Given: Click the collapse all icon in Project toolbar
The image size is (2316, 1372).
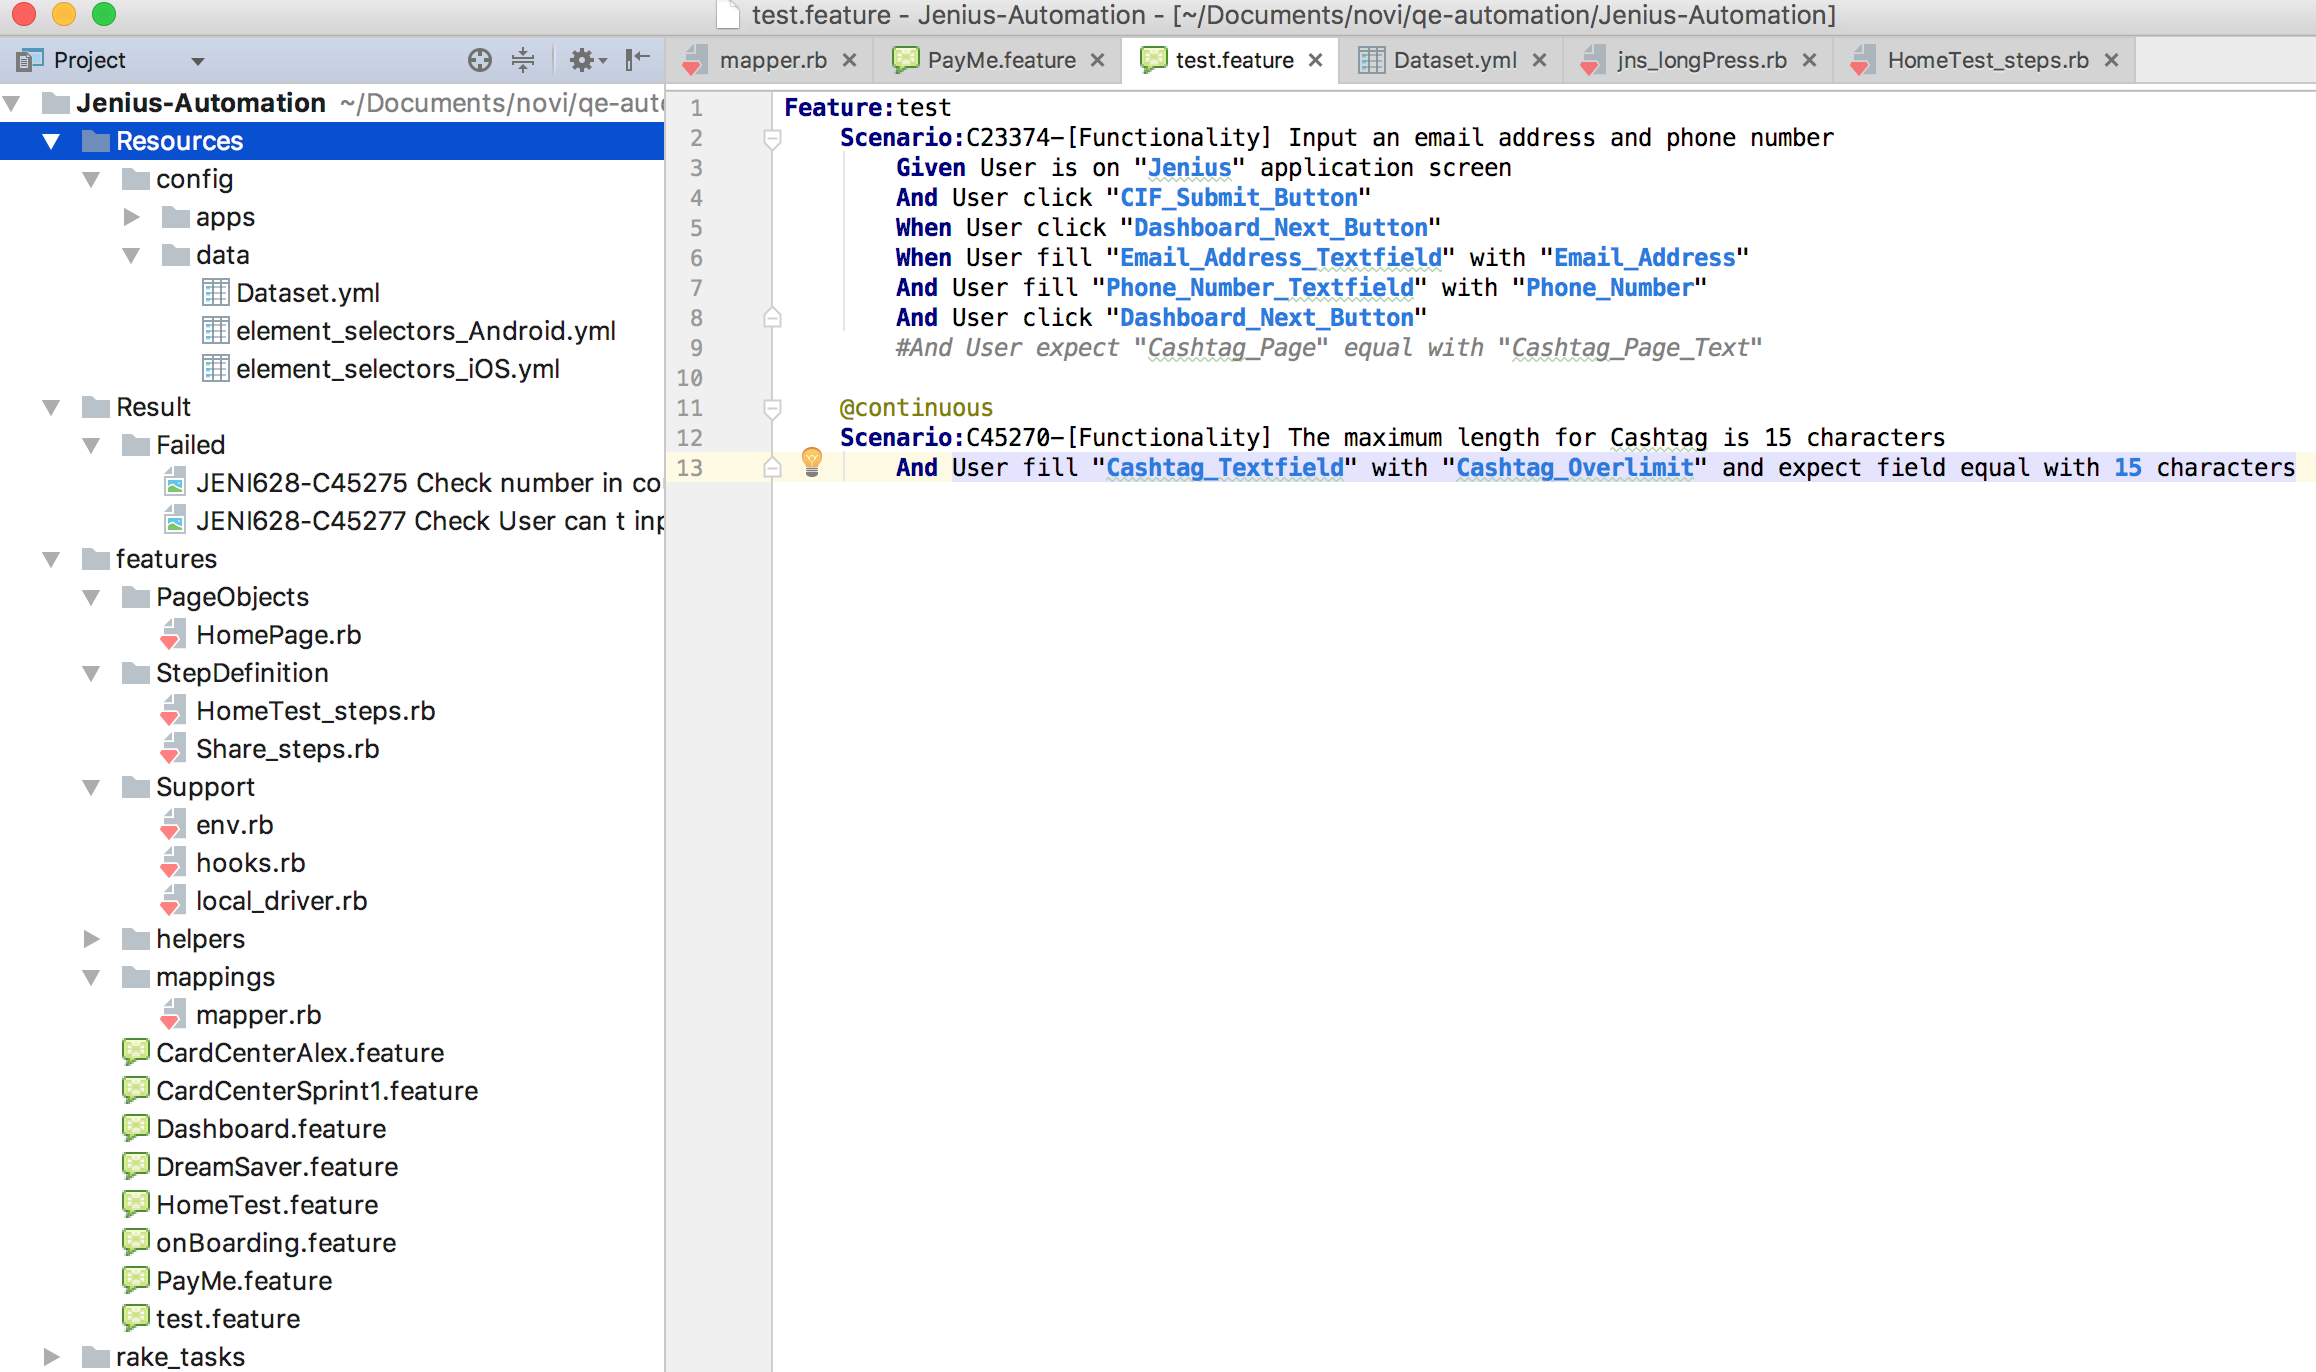Looking at the screenshot, I should click(523, 60).
